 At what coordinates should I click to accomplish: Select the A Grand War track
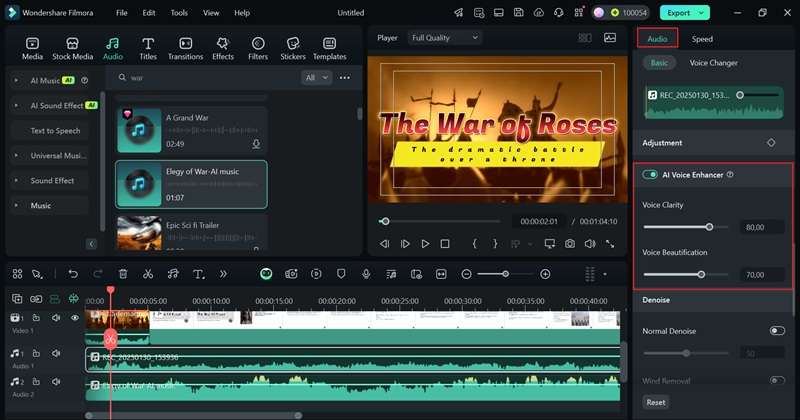tap(191, 130)
